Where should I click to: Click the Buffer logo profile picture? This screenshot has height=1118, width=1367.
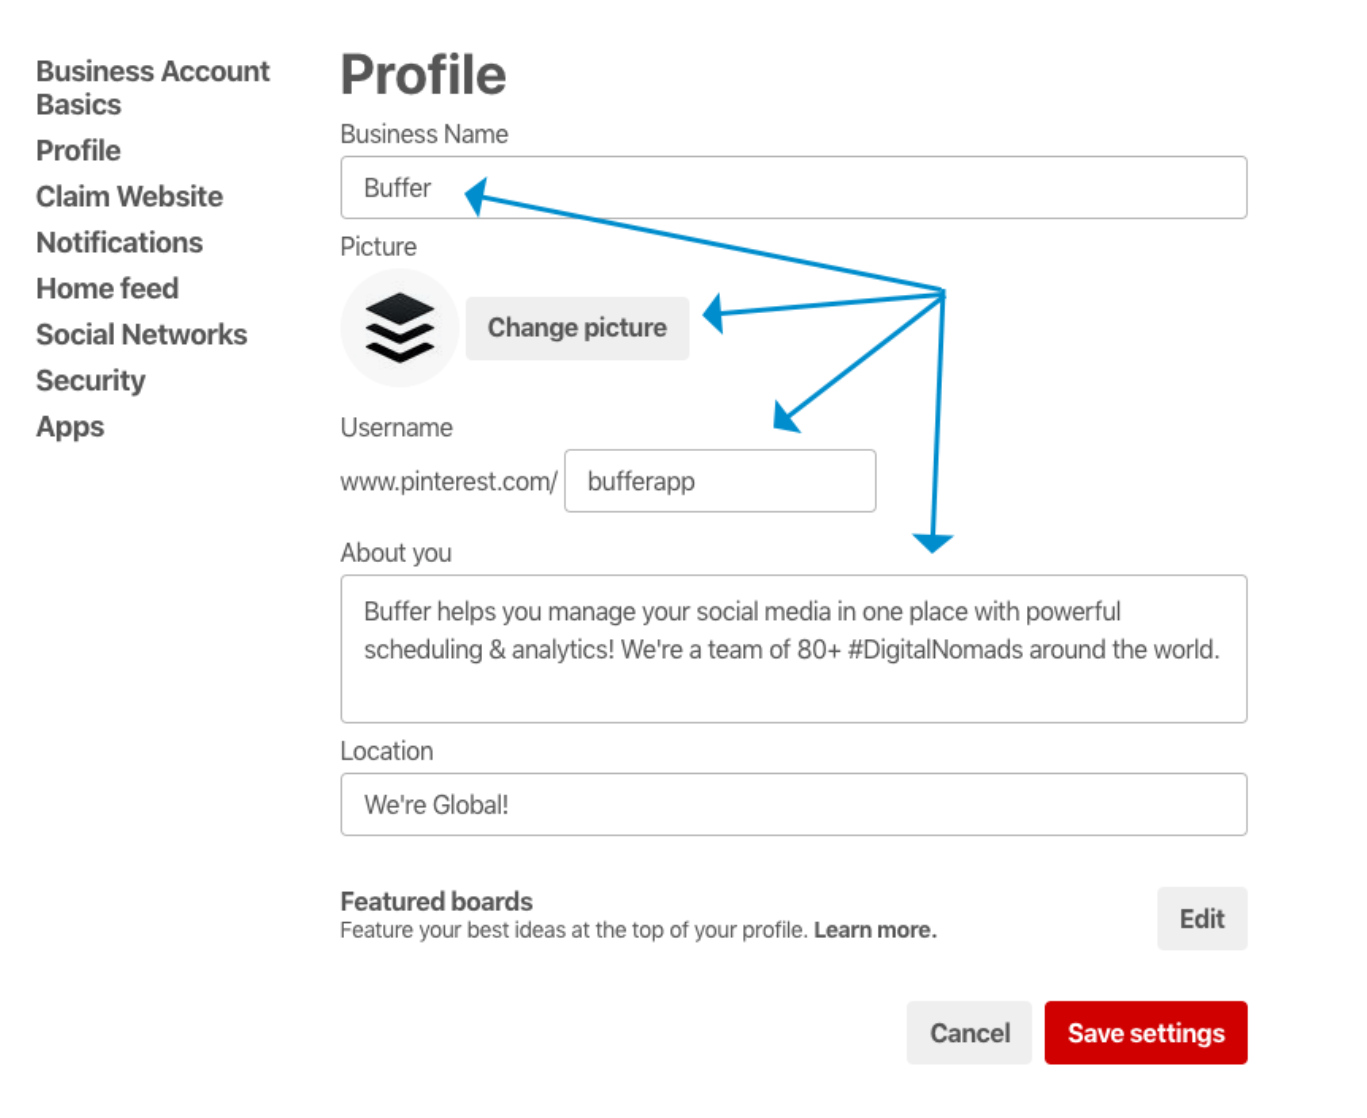coord(399,327)
